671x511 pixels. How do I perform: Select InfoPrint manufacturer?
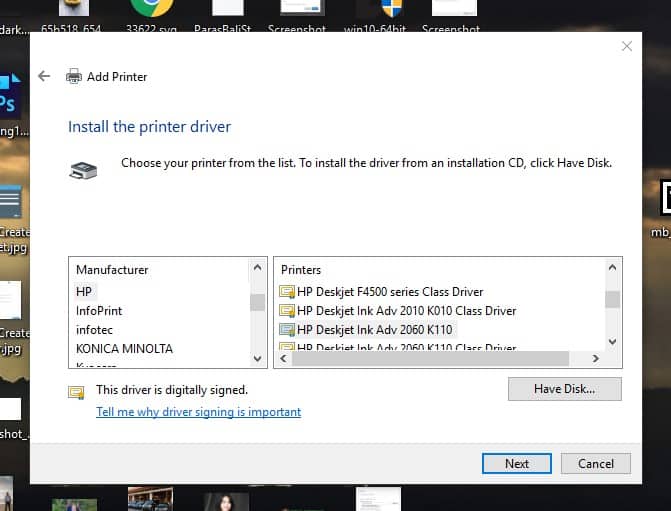click(x=99, y=311)
